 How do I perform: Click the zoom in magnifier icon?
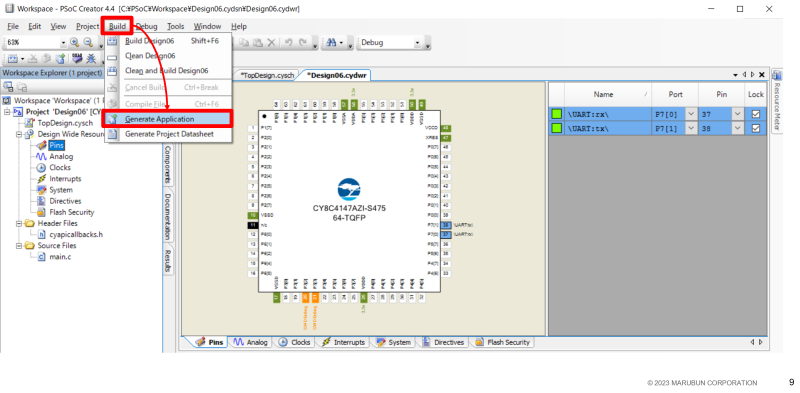point(74,43)
